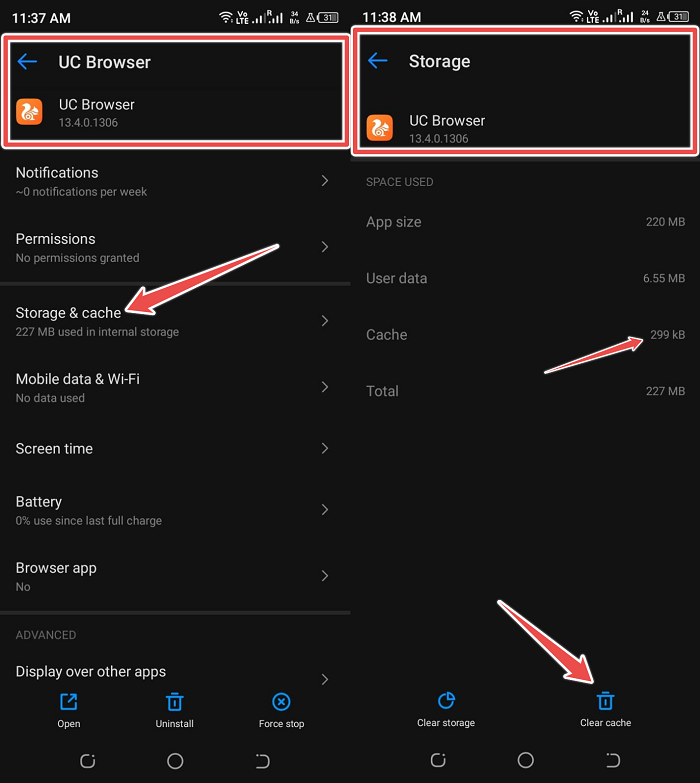The image size is (700, 783).
Task: Tap the Storage screen title
Action: 439,61
